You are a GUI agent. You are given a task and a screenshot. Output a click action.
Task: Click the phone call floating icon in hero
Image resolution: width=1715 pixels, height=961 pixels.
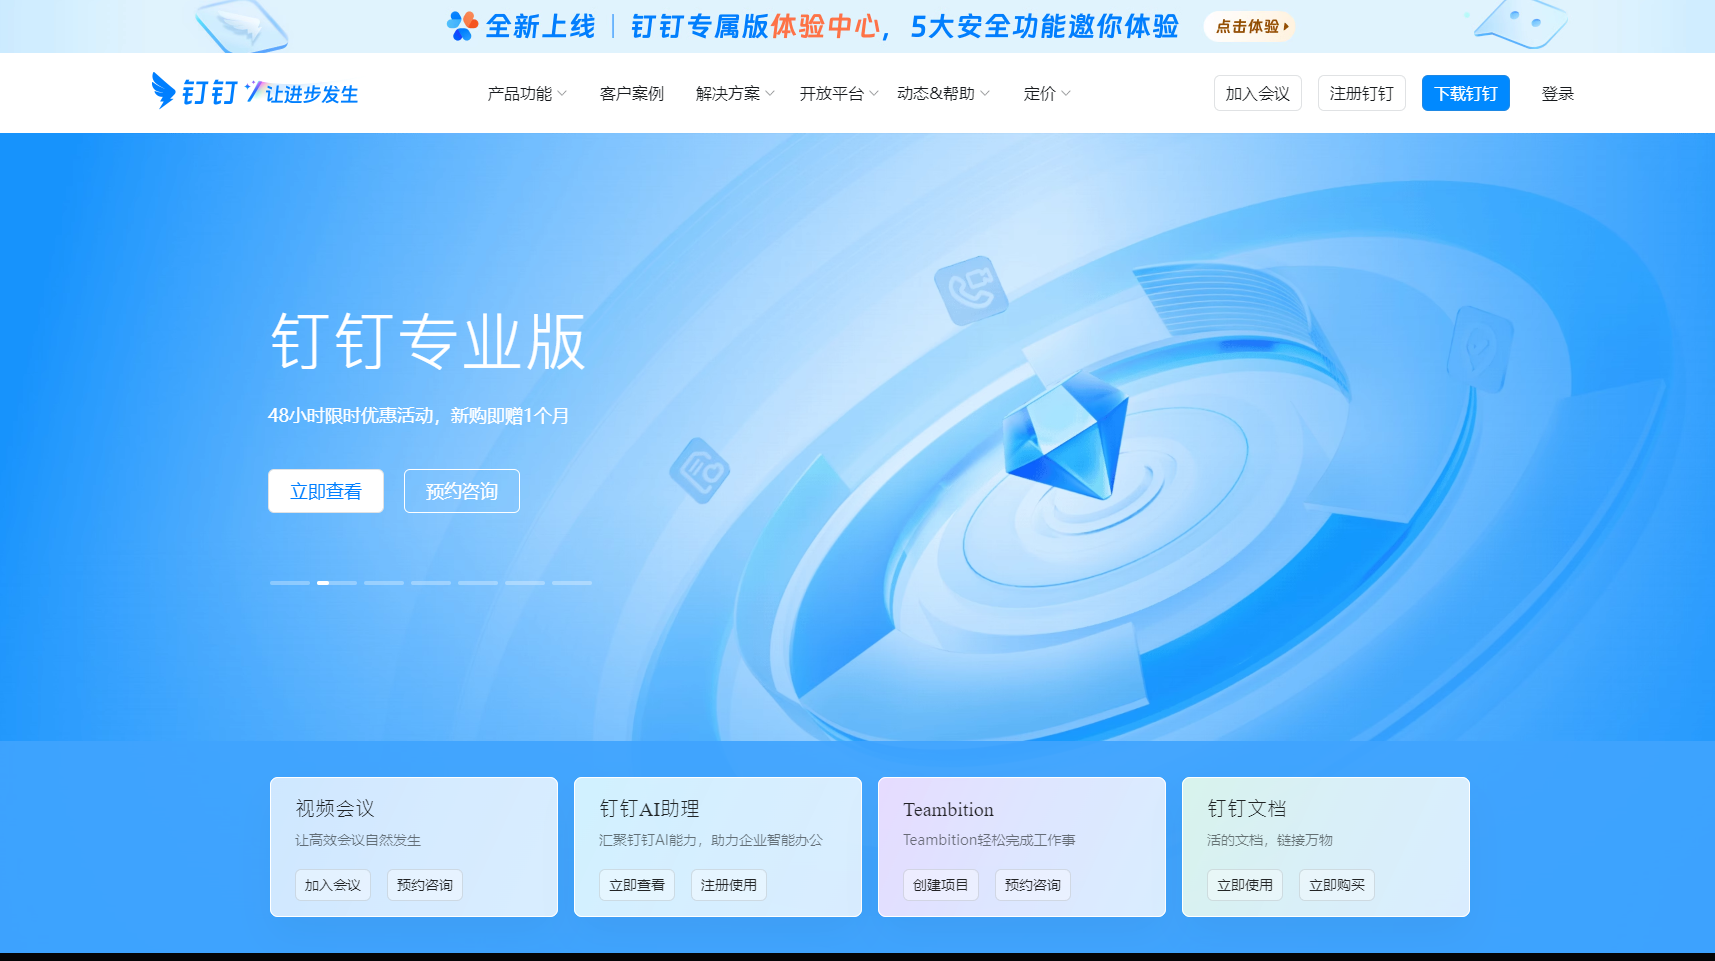pos(970,290)
